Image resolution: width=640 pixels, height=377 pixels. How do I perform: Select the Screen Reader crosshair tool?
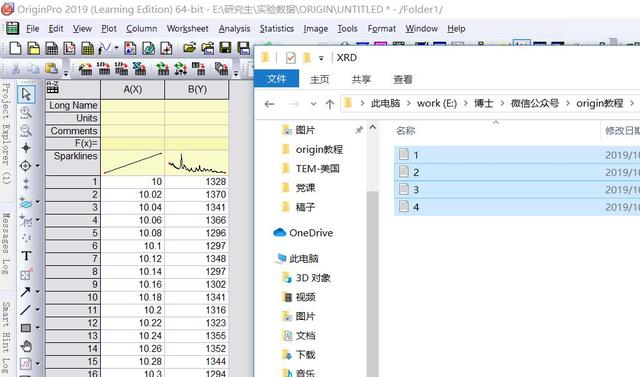click(26, 148)
